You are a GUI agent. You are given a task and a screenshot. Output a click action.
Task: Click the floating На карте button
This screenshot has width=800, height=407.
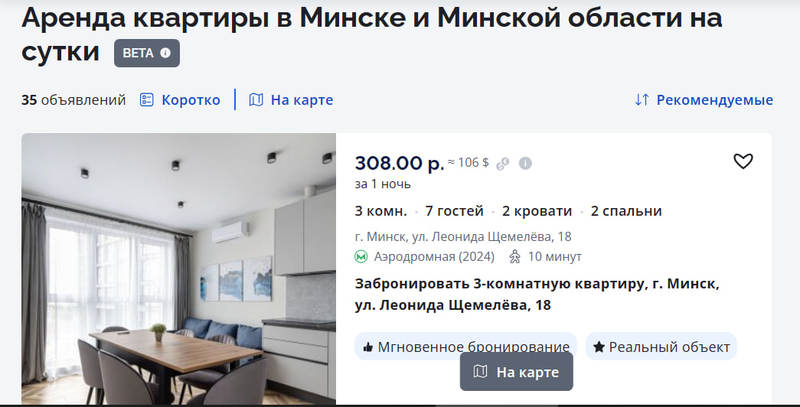click(x=516, y=372)
